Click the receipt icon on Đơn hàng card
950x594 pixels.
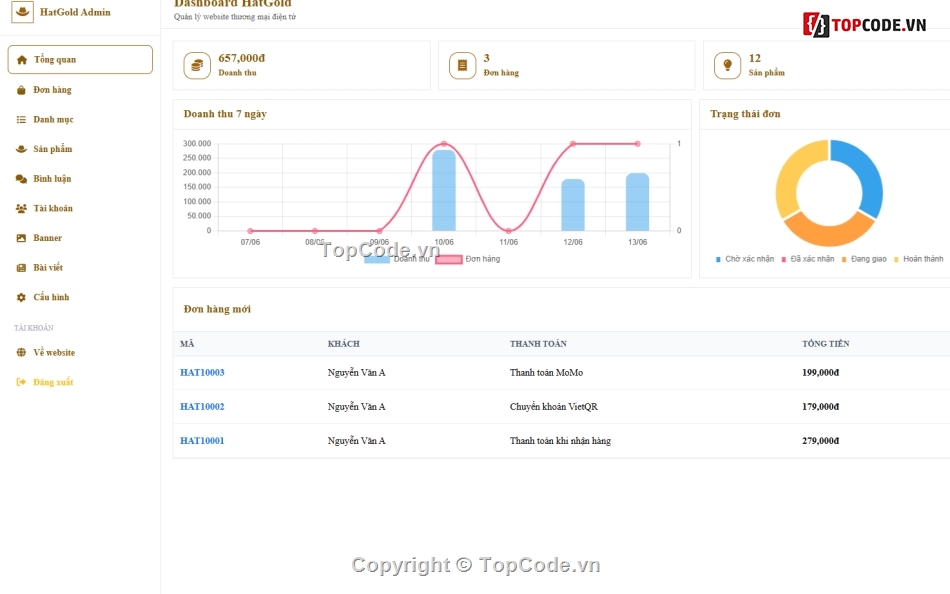tap(462, 65)
